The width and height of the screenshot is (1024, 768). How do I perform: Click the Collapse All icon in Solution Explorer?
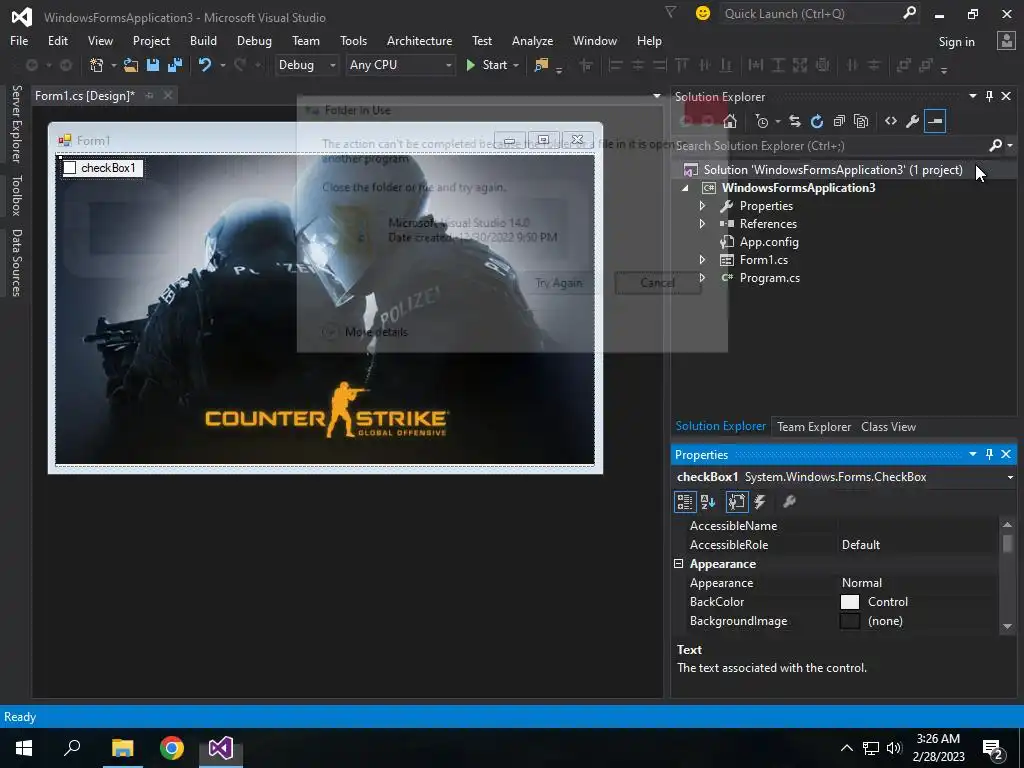[x=839, y=121]
